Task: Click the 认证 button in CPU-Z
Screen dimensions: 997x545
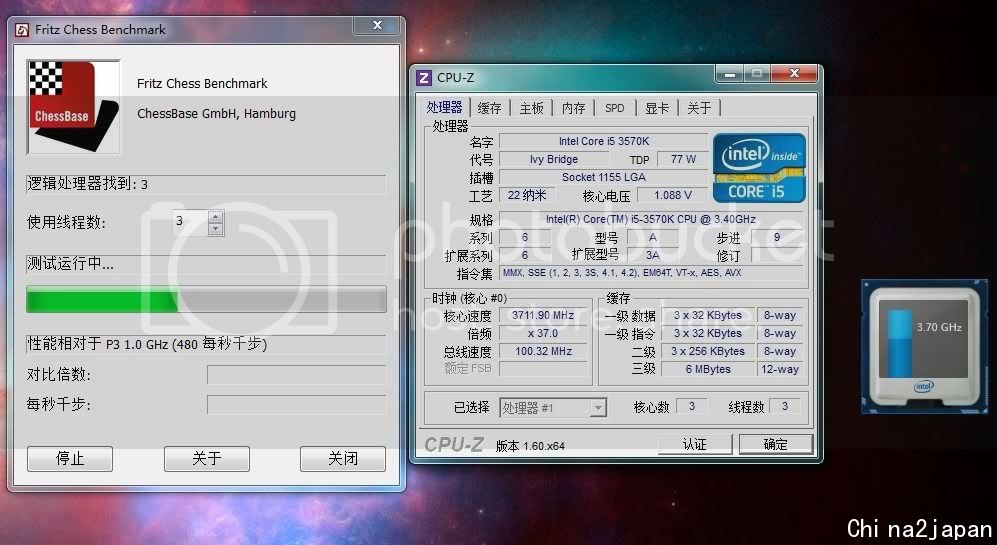Action: [x=695, y=445]
